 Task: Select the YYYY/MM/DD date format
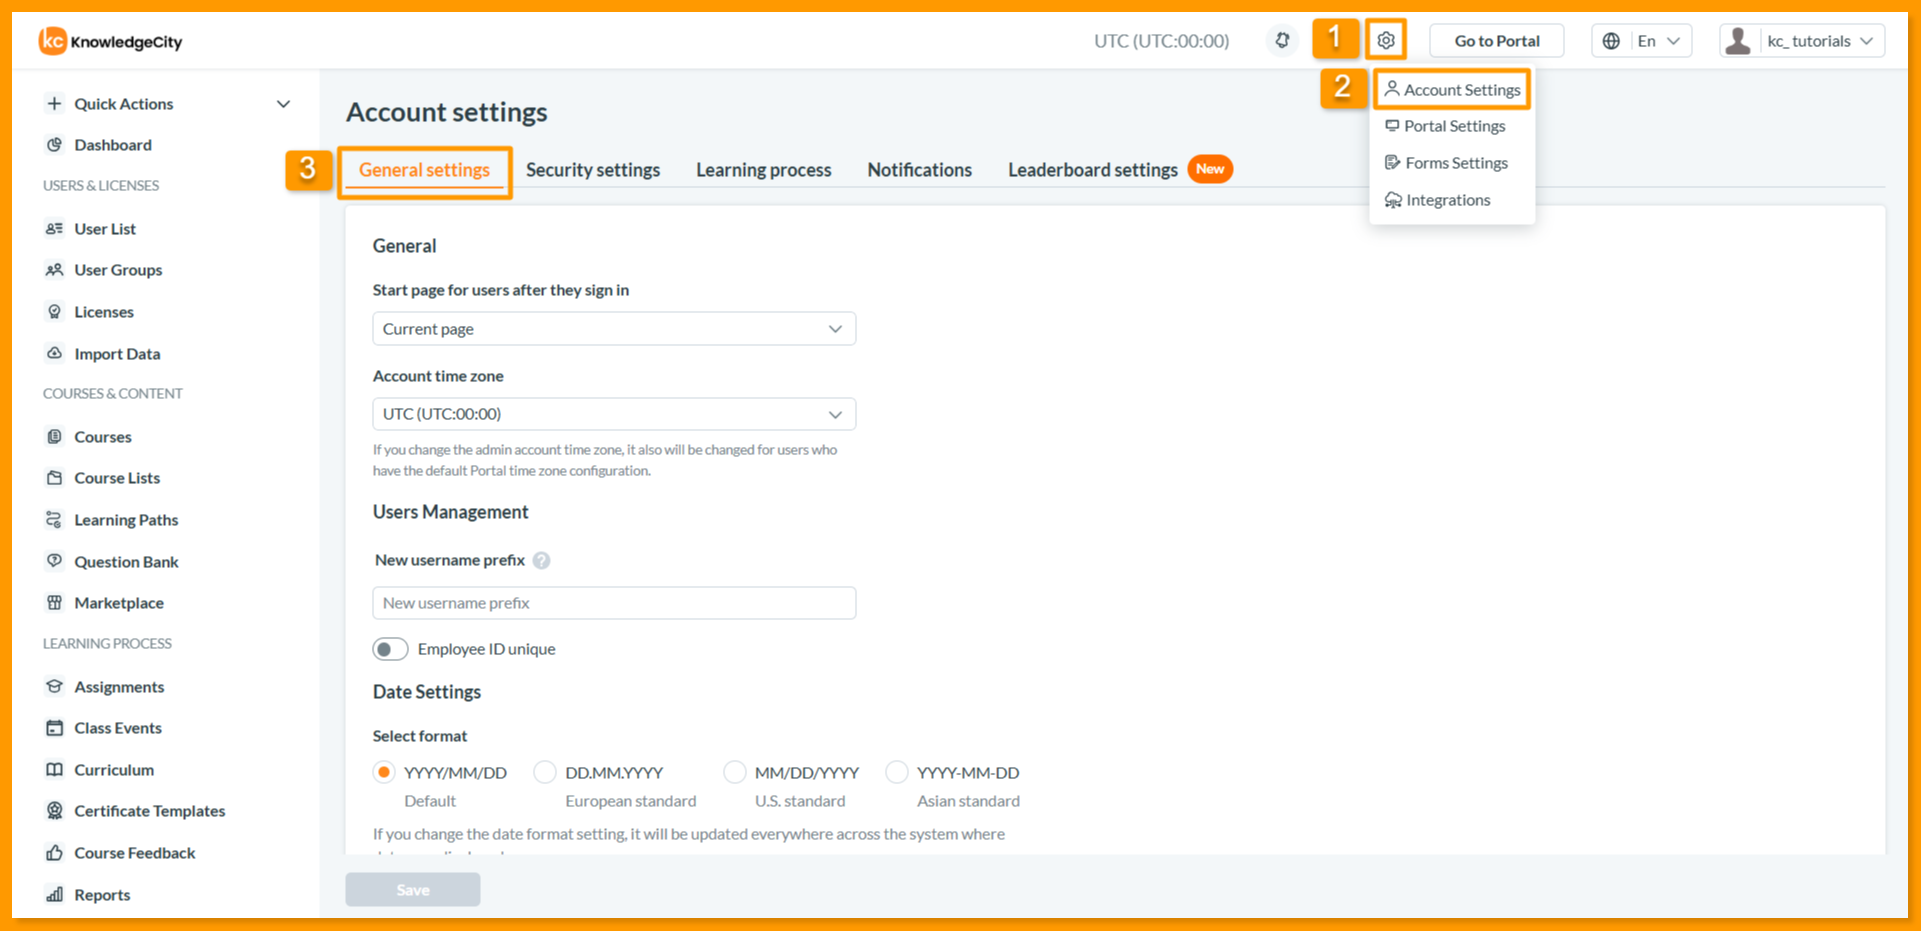coord(384,772)
